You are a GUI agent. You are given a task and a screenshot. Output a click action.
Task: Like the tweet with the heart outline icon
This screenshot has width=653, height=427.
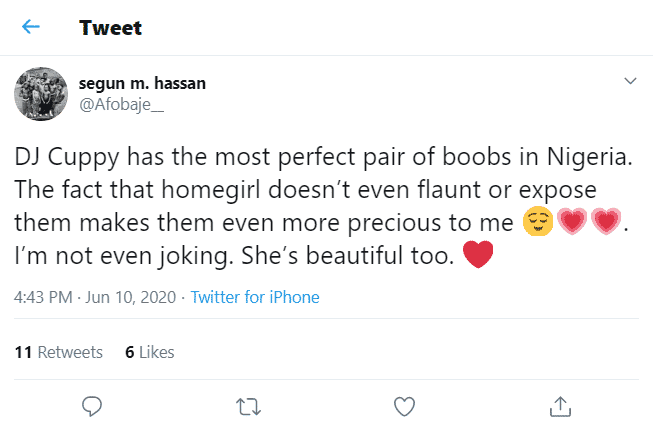click(x=404, y=406)
